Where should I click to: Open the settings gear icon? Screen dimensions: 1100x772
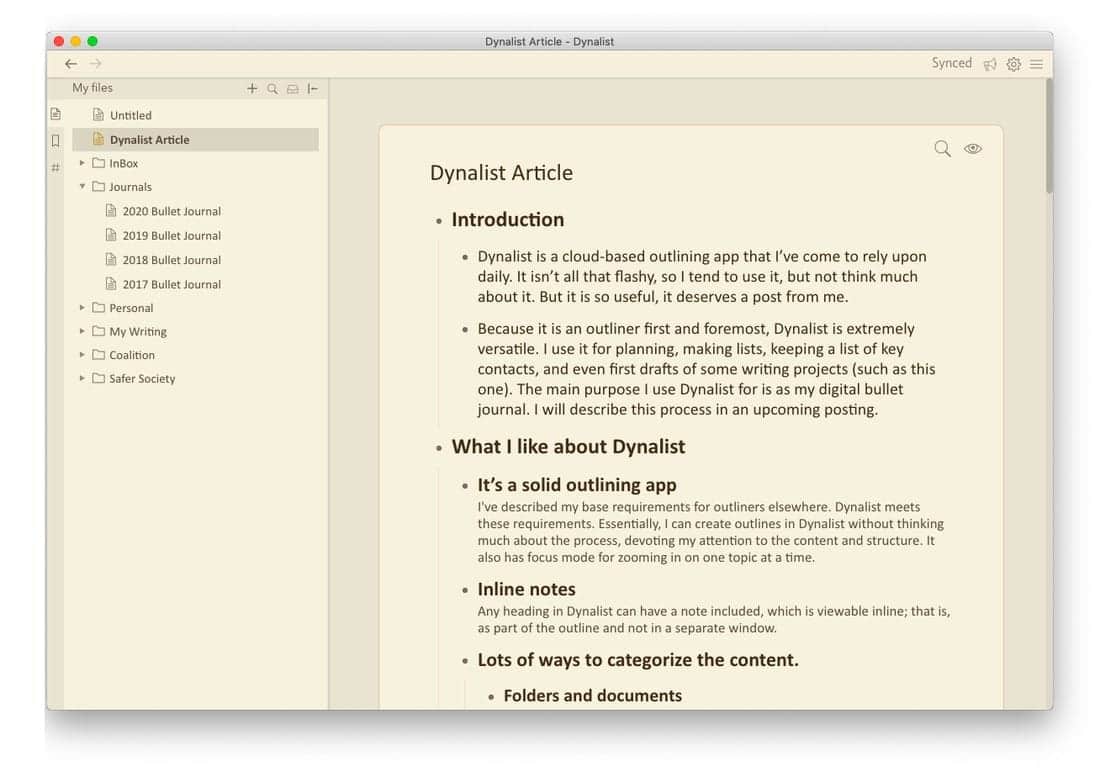pos(1014,64)
